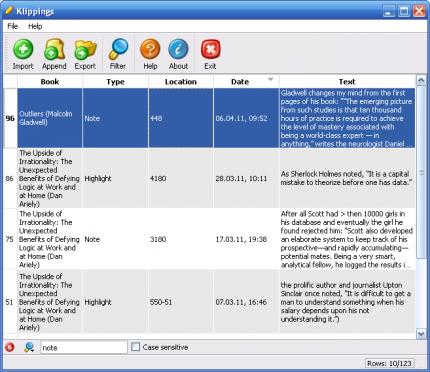Click the vertical scrollbar down arrow

(421, 334)
